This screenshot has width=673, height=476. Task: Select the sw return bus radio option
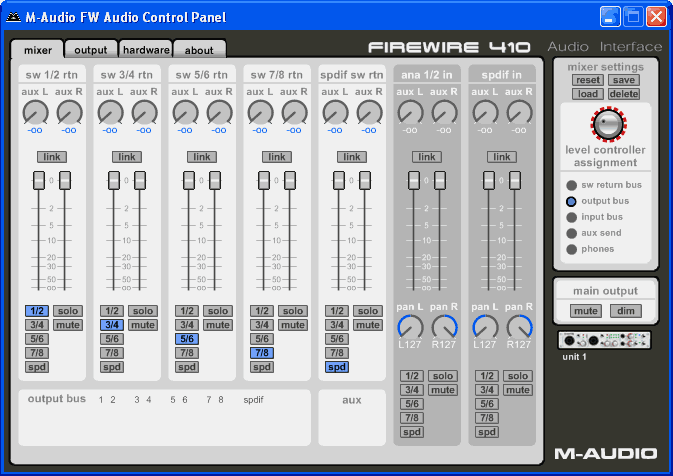click(x=571, y=185)
